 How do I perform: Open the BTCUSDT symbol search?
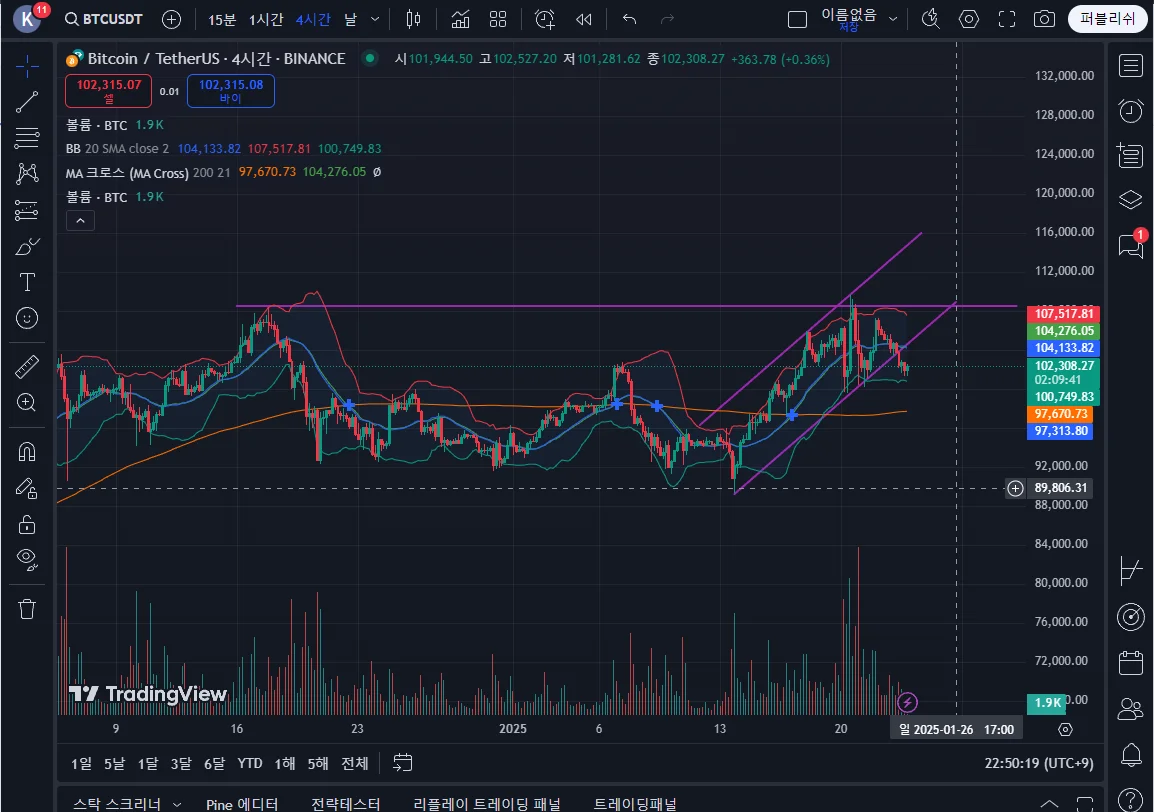tap(104, 19)
